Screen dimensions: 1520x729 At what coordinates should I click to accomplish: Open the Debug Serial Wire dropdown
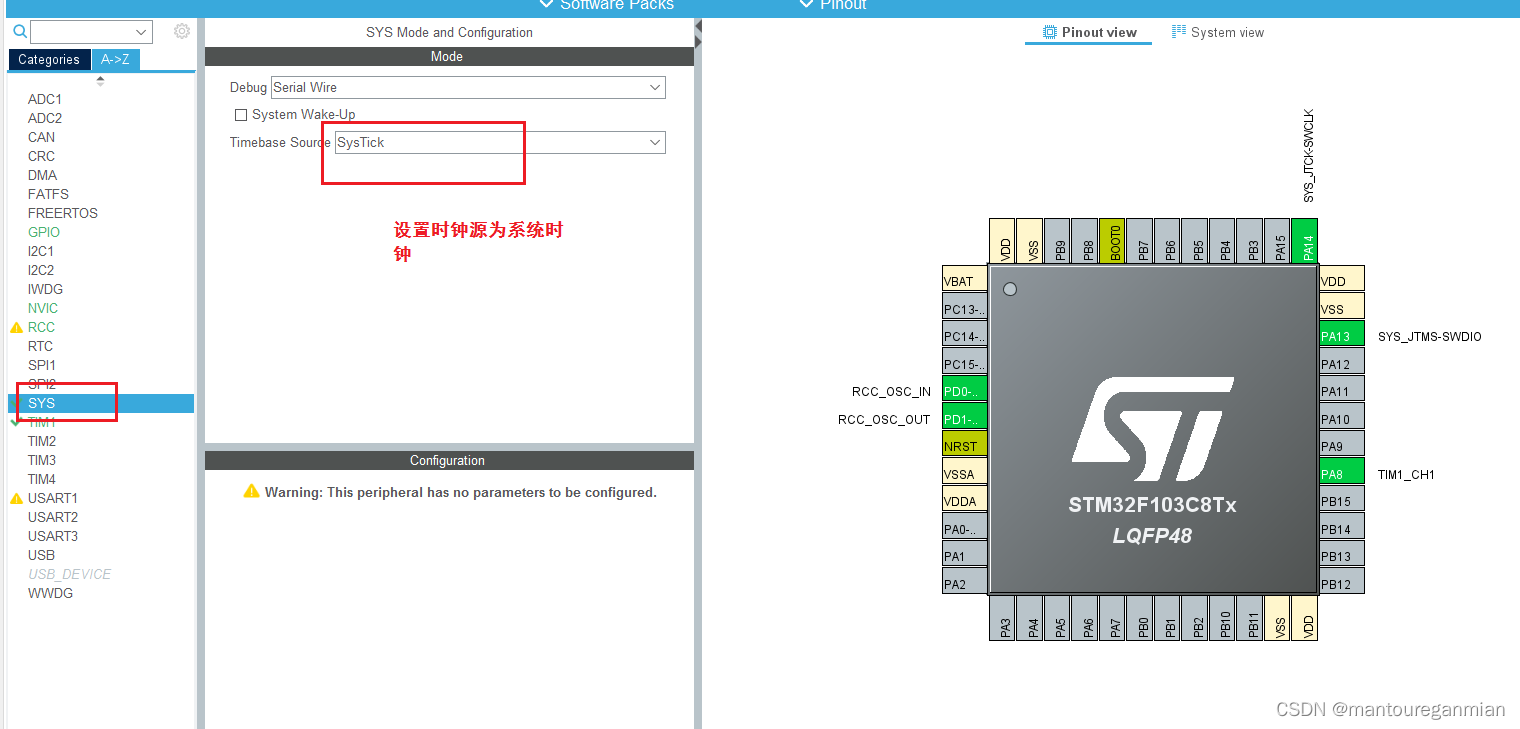point(468,87)
